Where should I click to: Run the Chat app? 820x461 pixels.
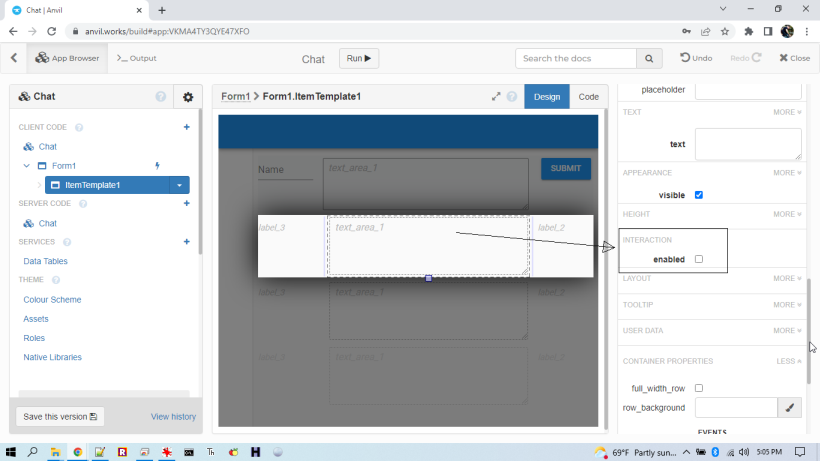point(359,59)
